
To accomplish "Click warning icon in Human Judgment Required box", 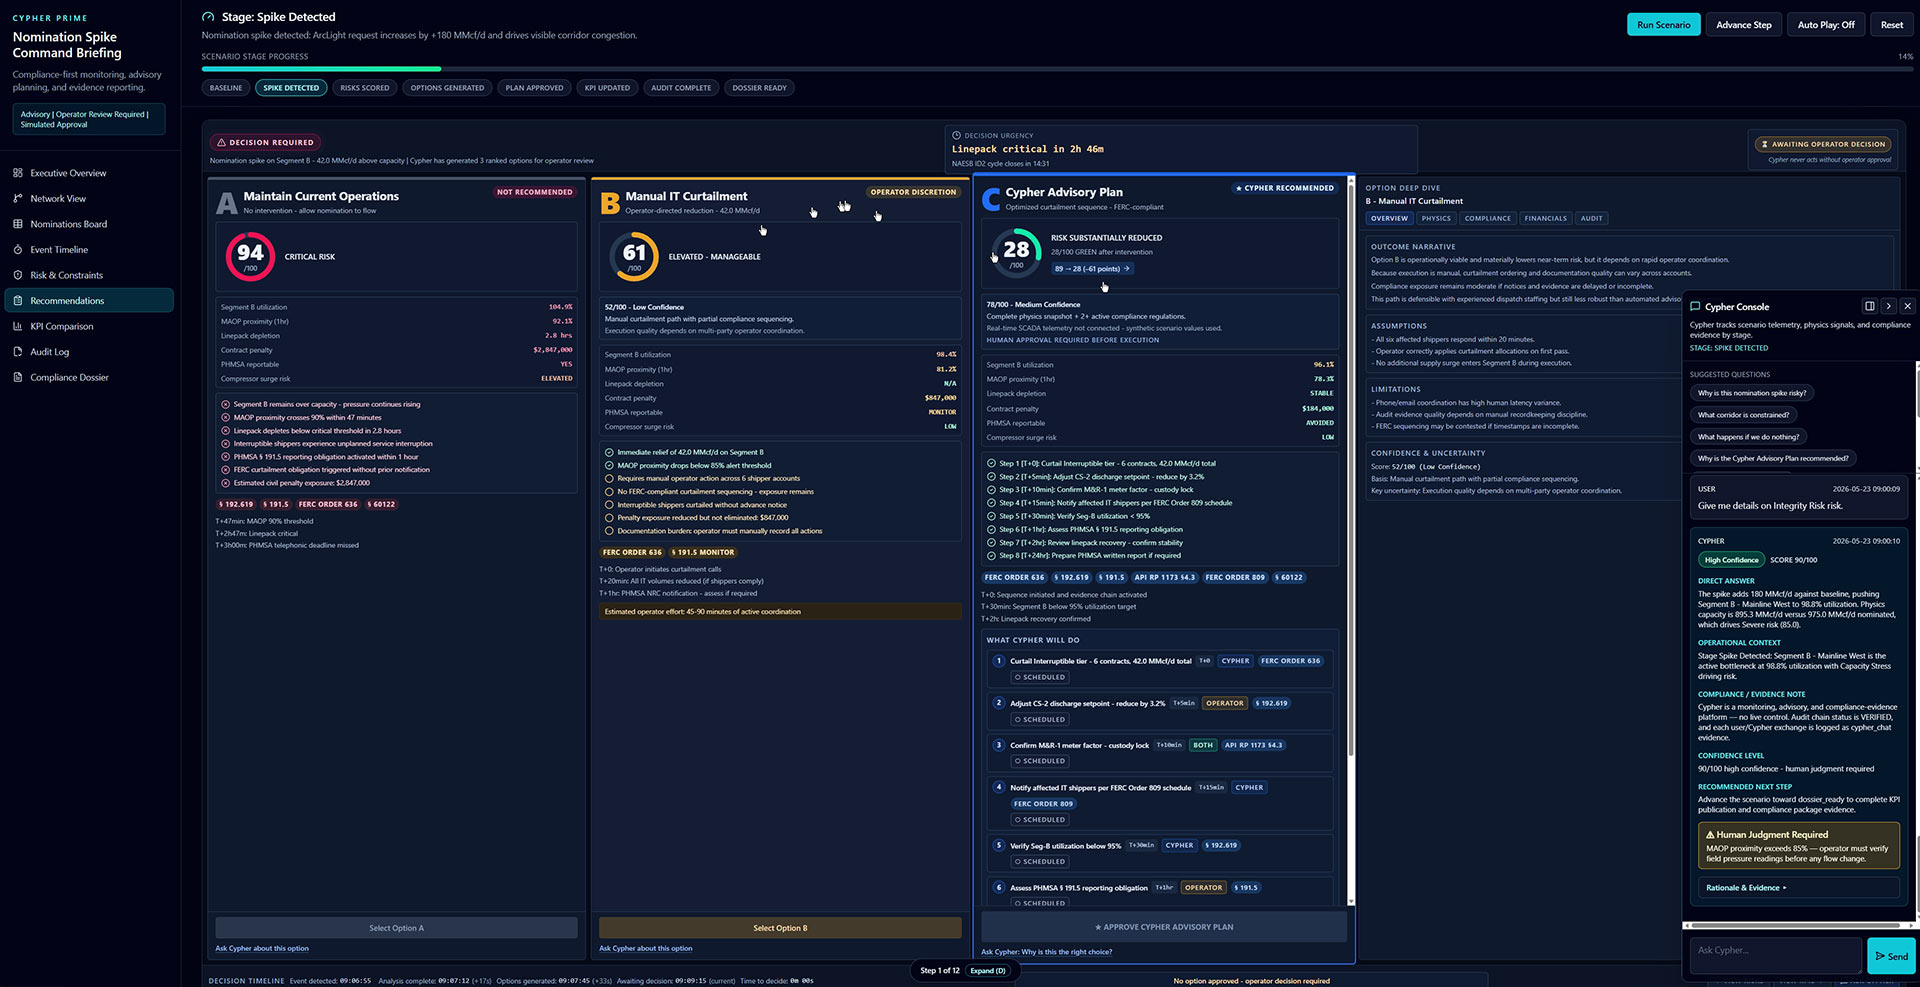I will point(1710,834).
